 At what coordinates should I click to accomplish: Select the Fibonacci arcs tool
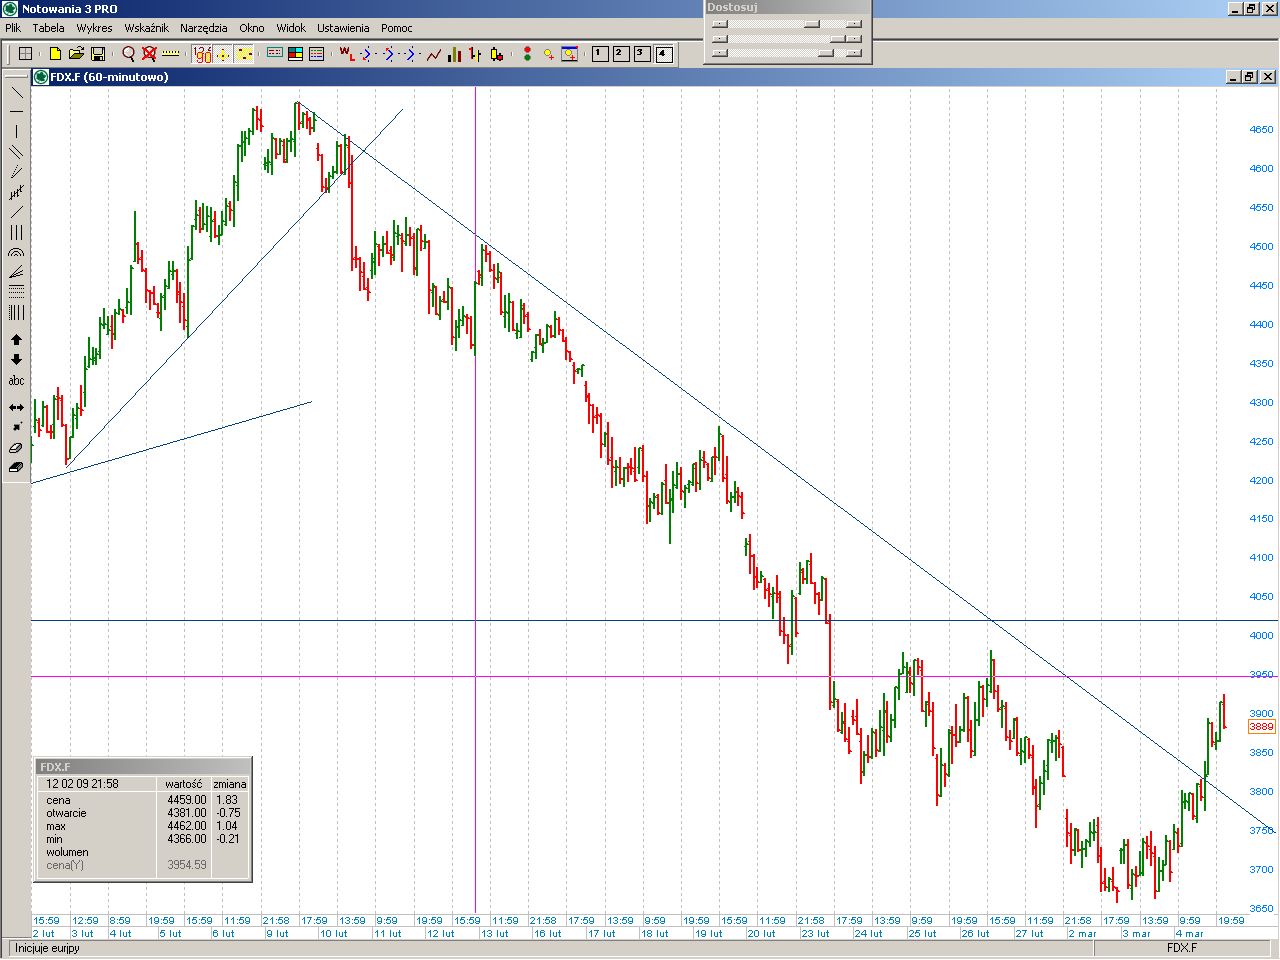[x=16, y=253]
